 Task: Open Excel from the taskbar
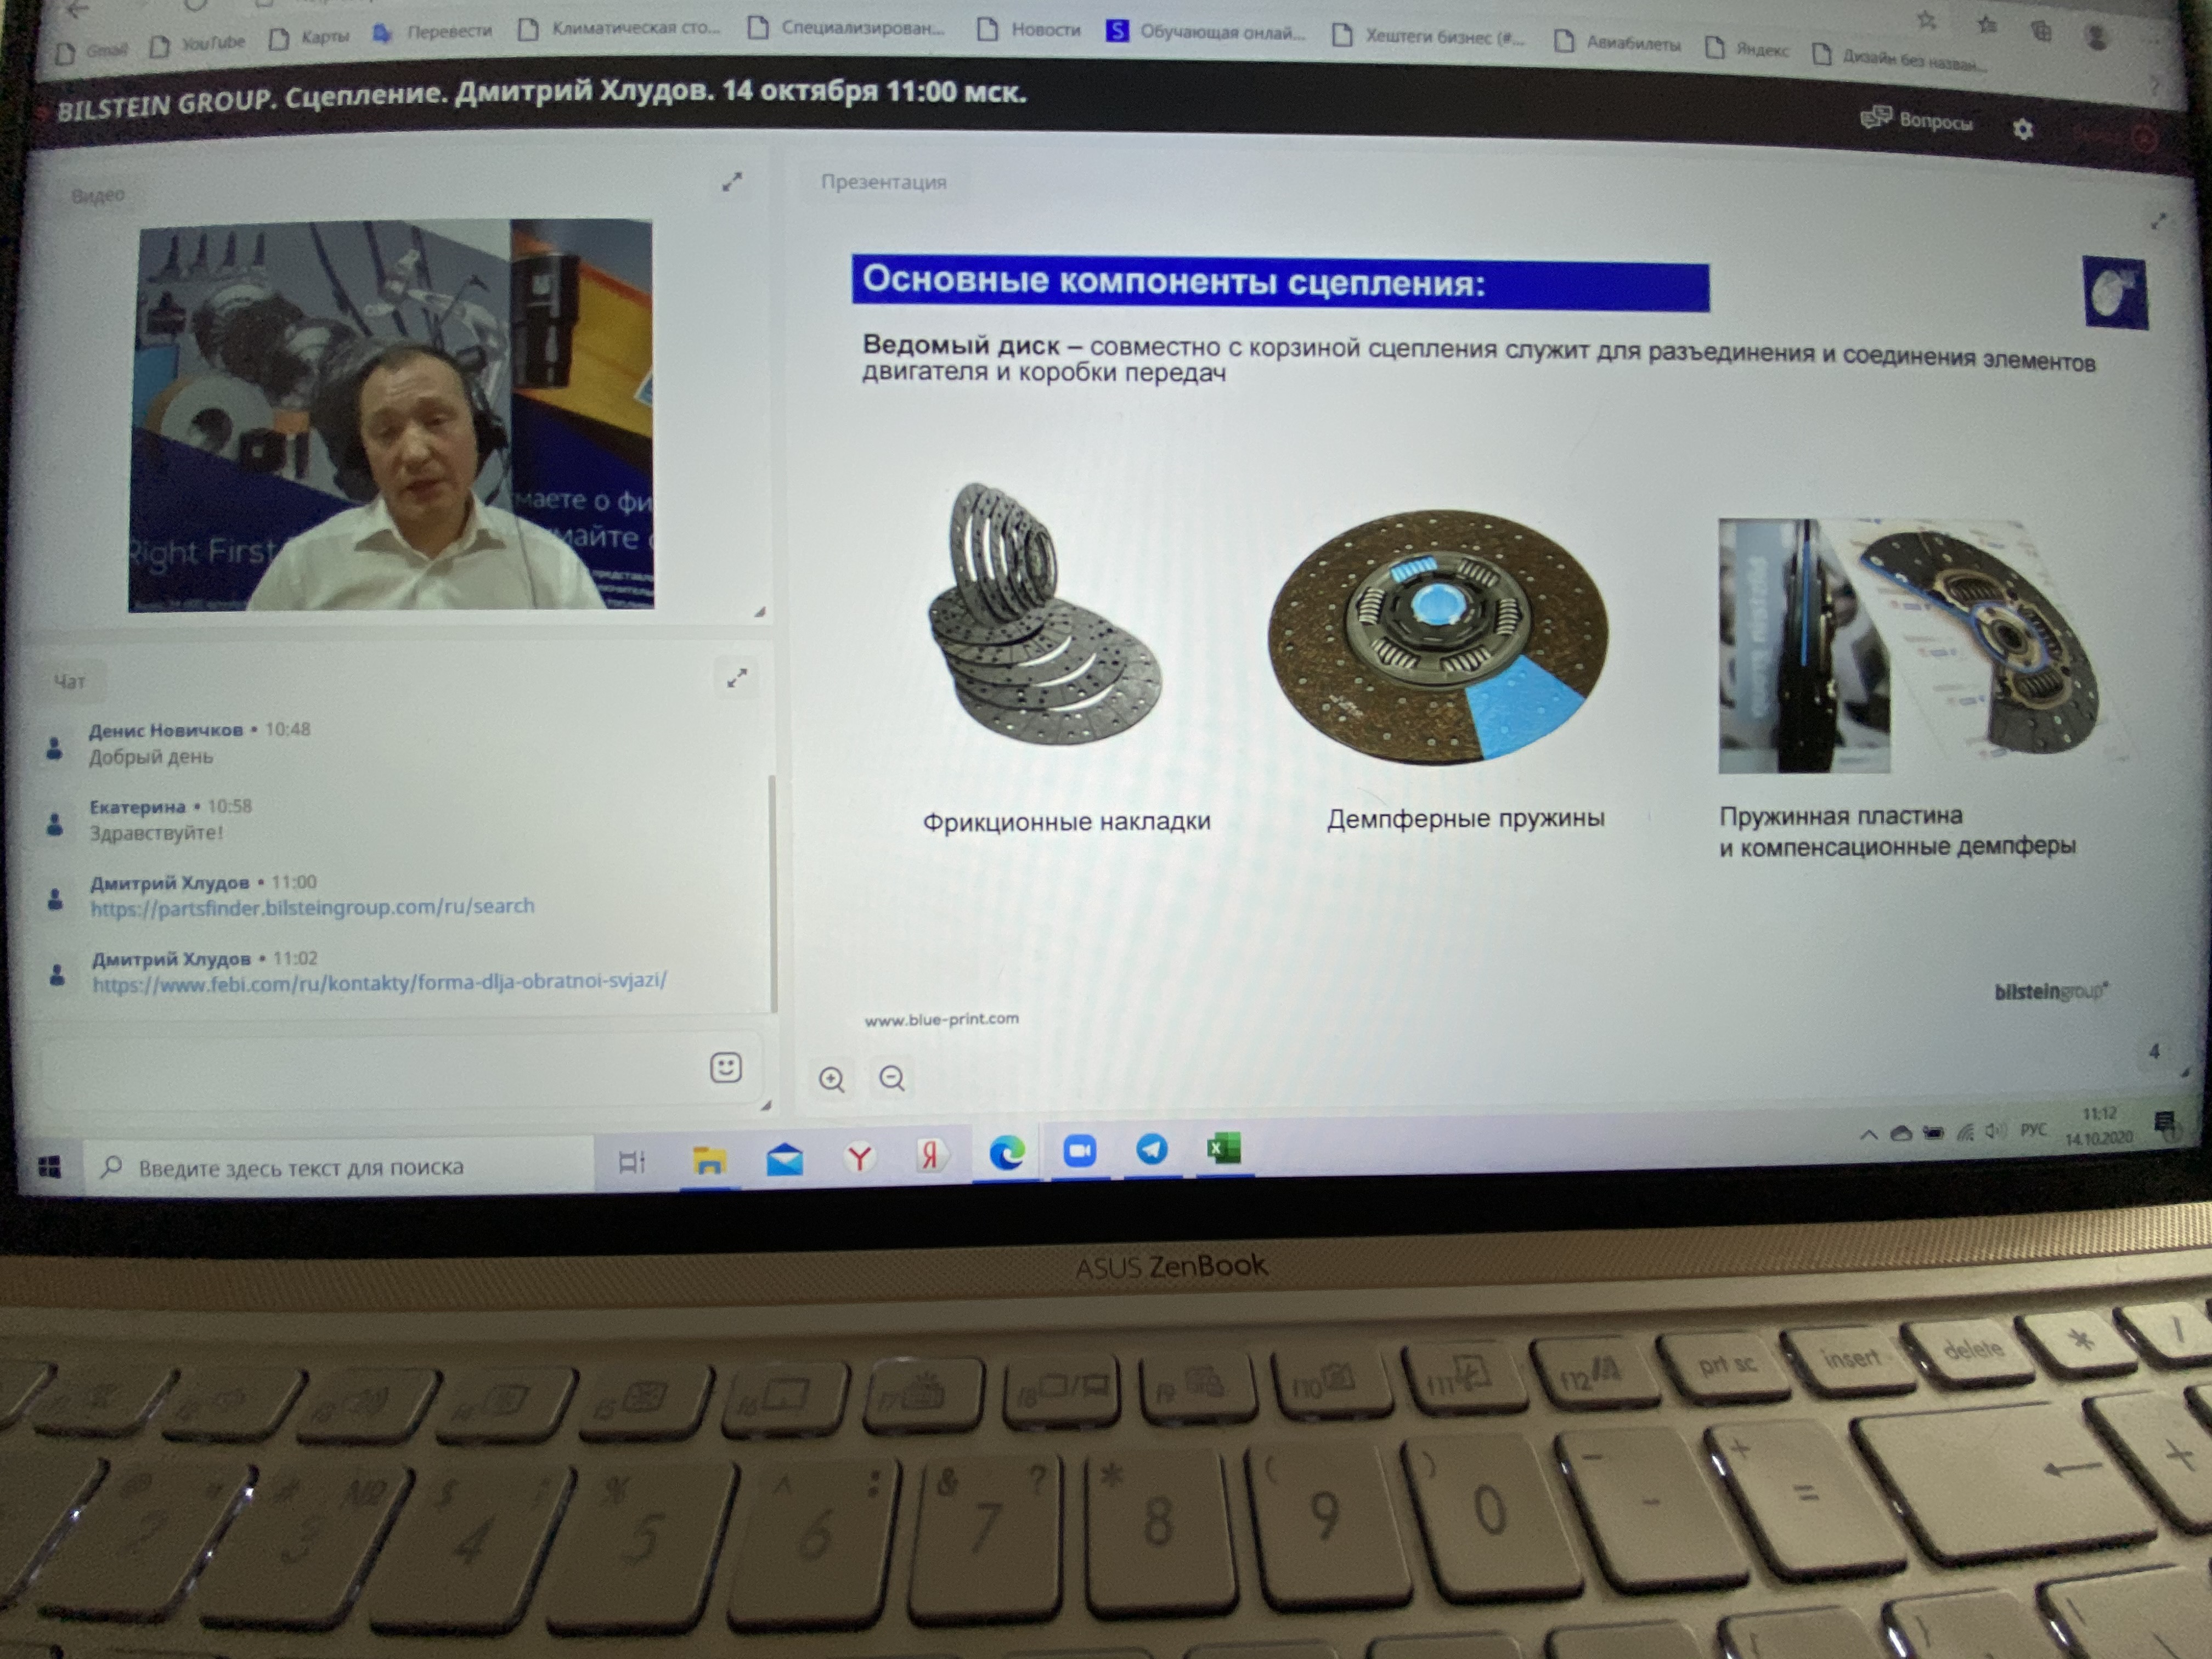pos(1223,1148)
